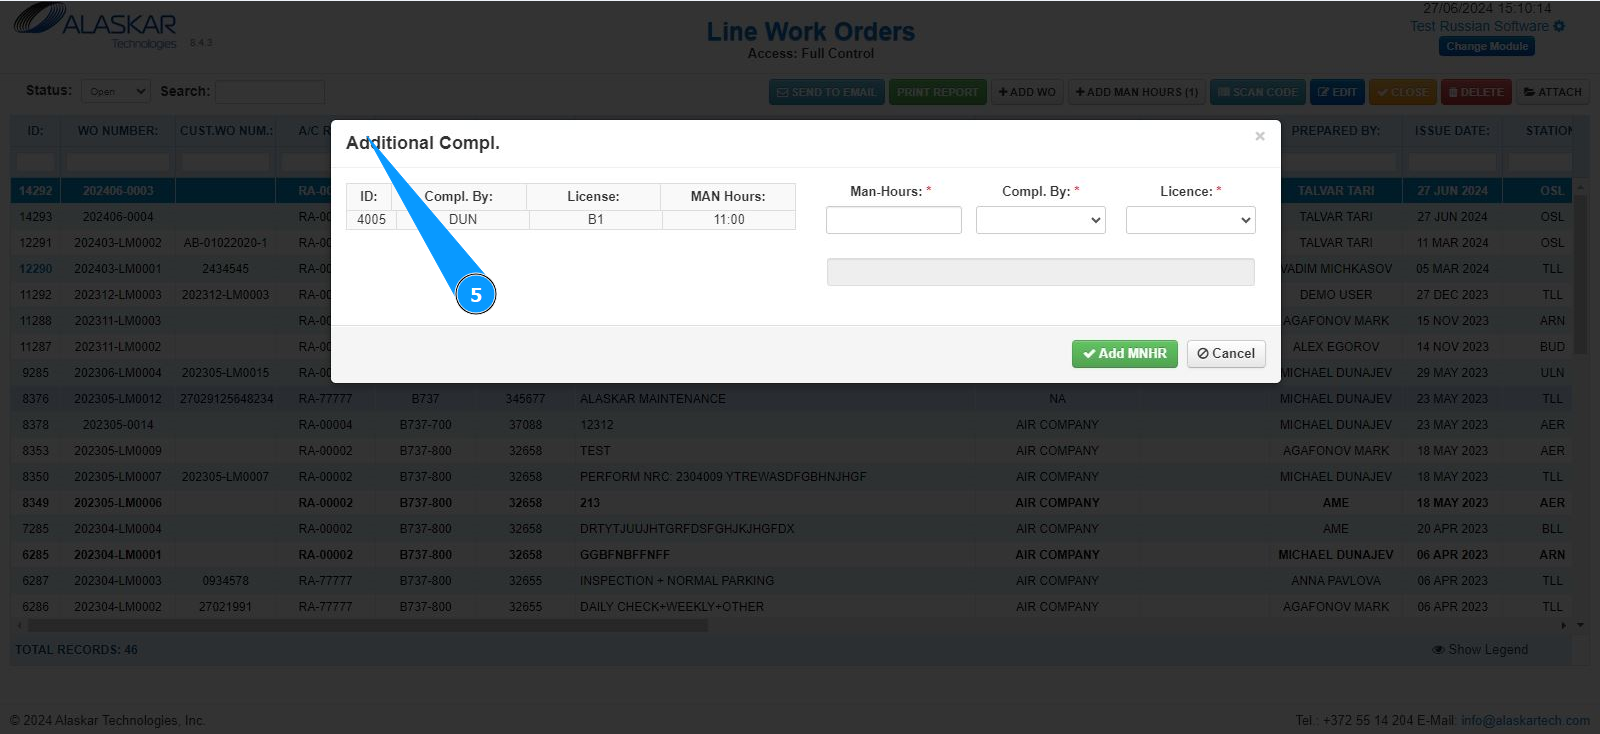Click the Print Report button
The width and height of the screenshot is (1600, 734).
938,92
